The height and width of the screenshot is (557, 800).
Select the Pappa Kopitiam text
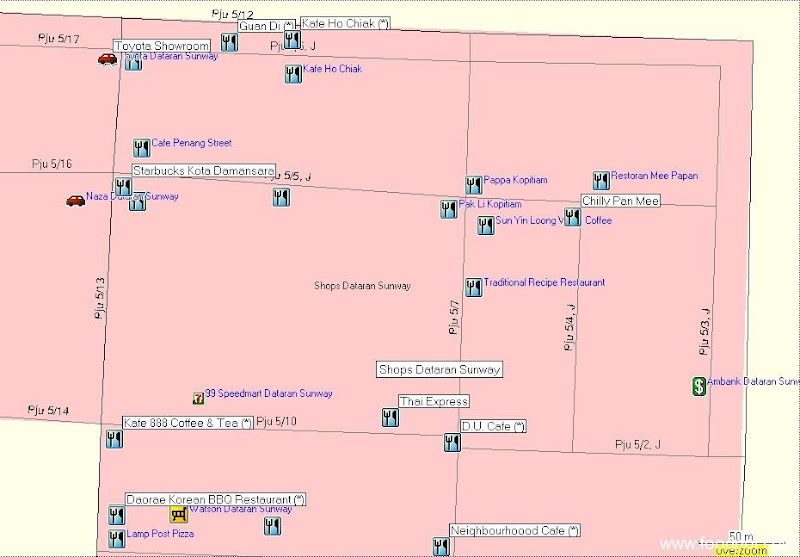515,180
